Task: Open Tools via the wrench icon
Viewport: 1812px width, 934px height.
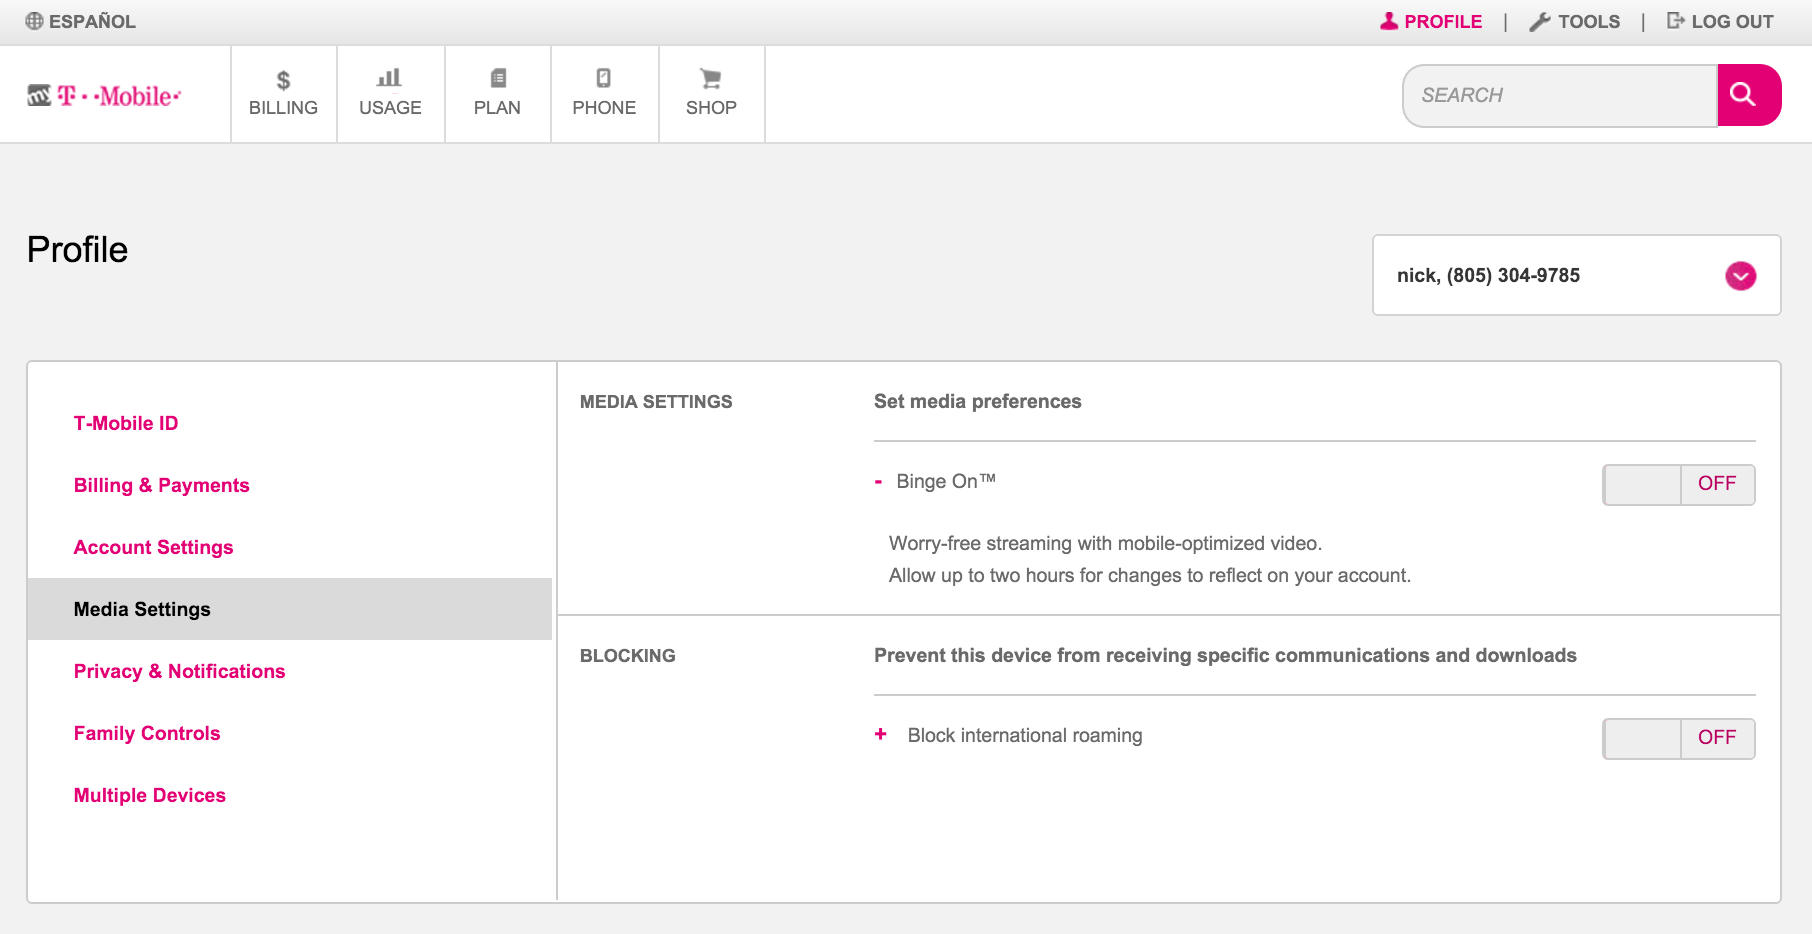Action: click(1539, 22)
